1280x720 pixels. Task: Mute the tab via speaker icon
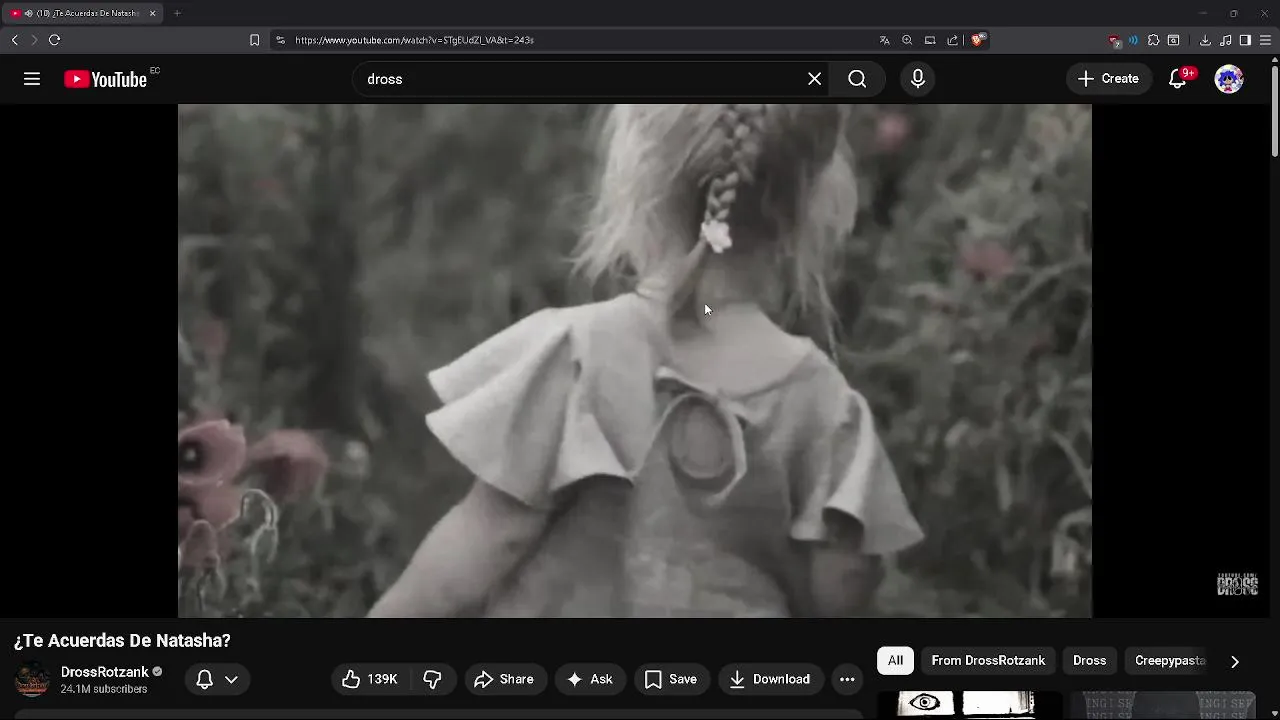click(x=28, y=13)
